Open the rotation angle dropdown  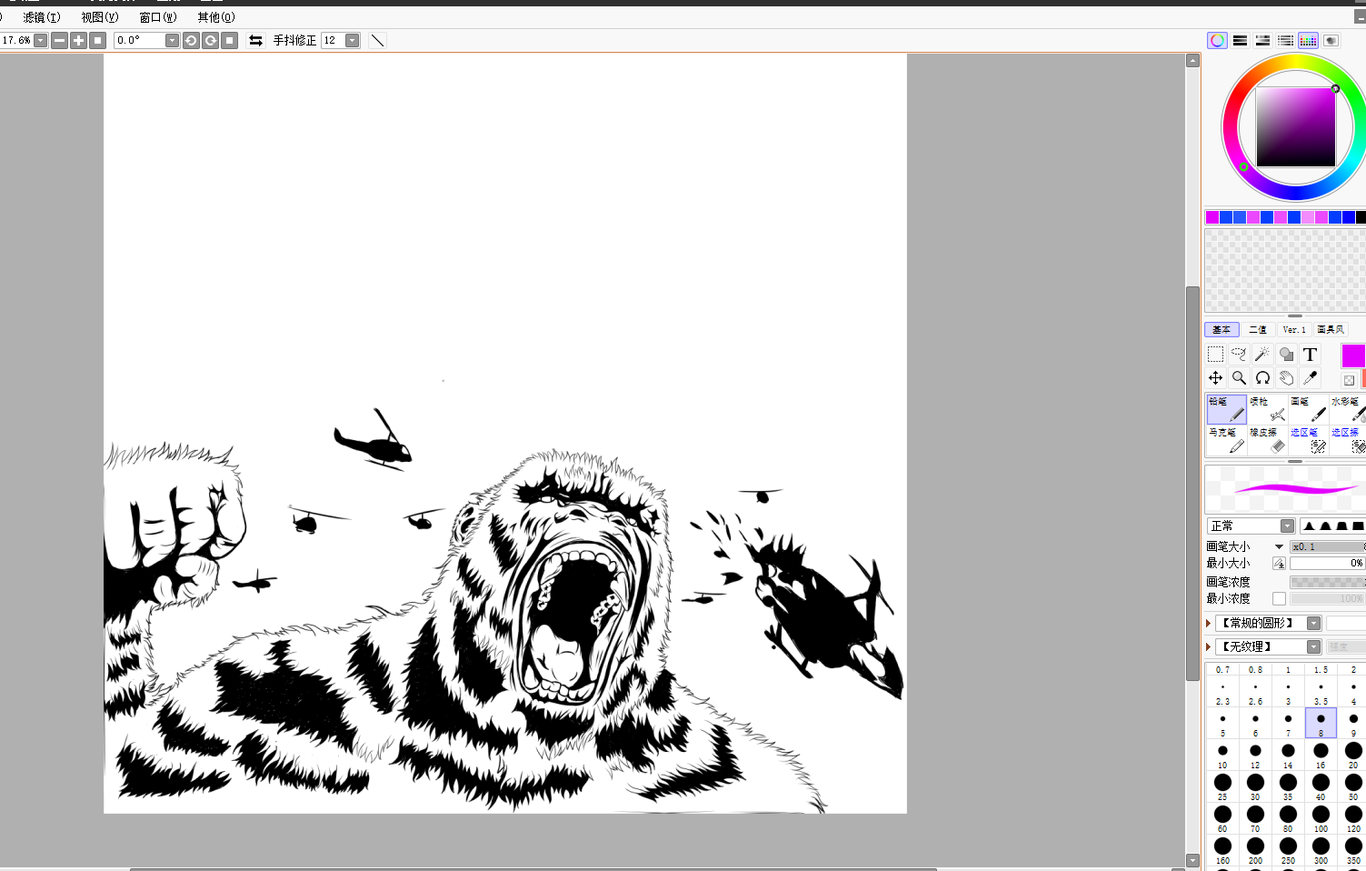pos(172,40)
